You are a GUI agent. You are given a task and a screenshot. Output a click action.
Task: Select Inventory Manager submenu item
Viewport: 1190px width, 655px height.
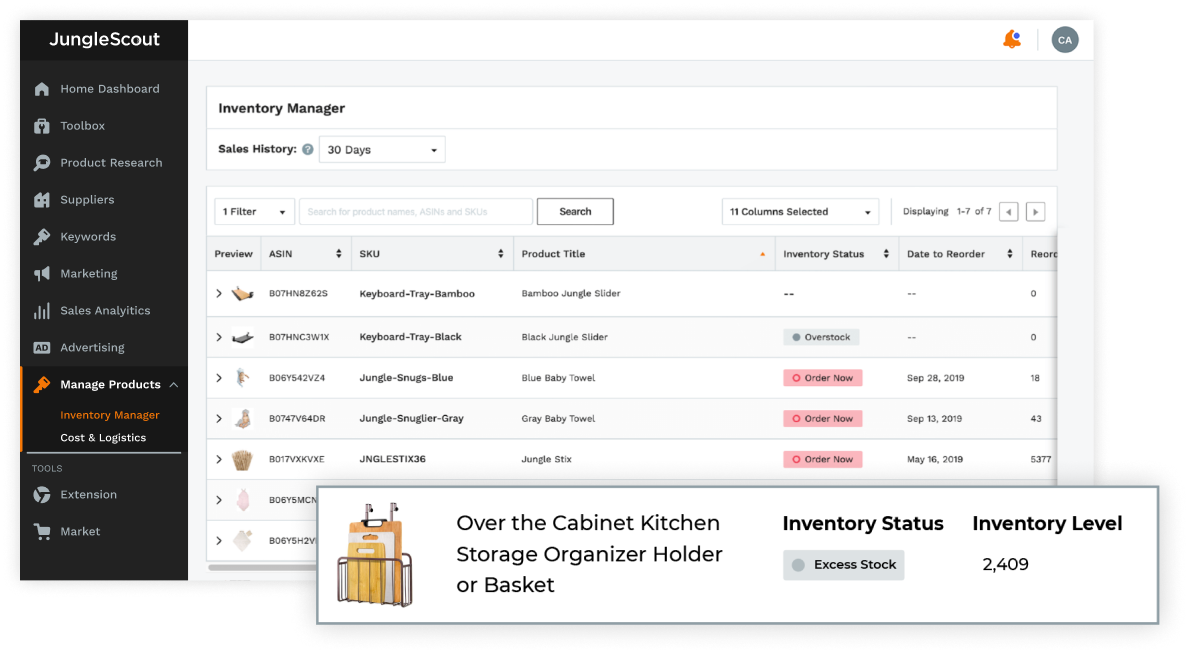(x=110, y=415)
